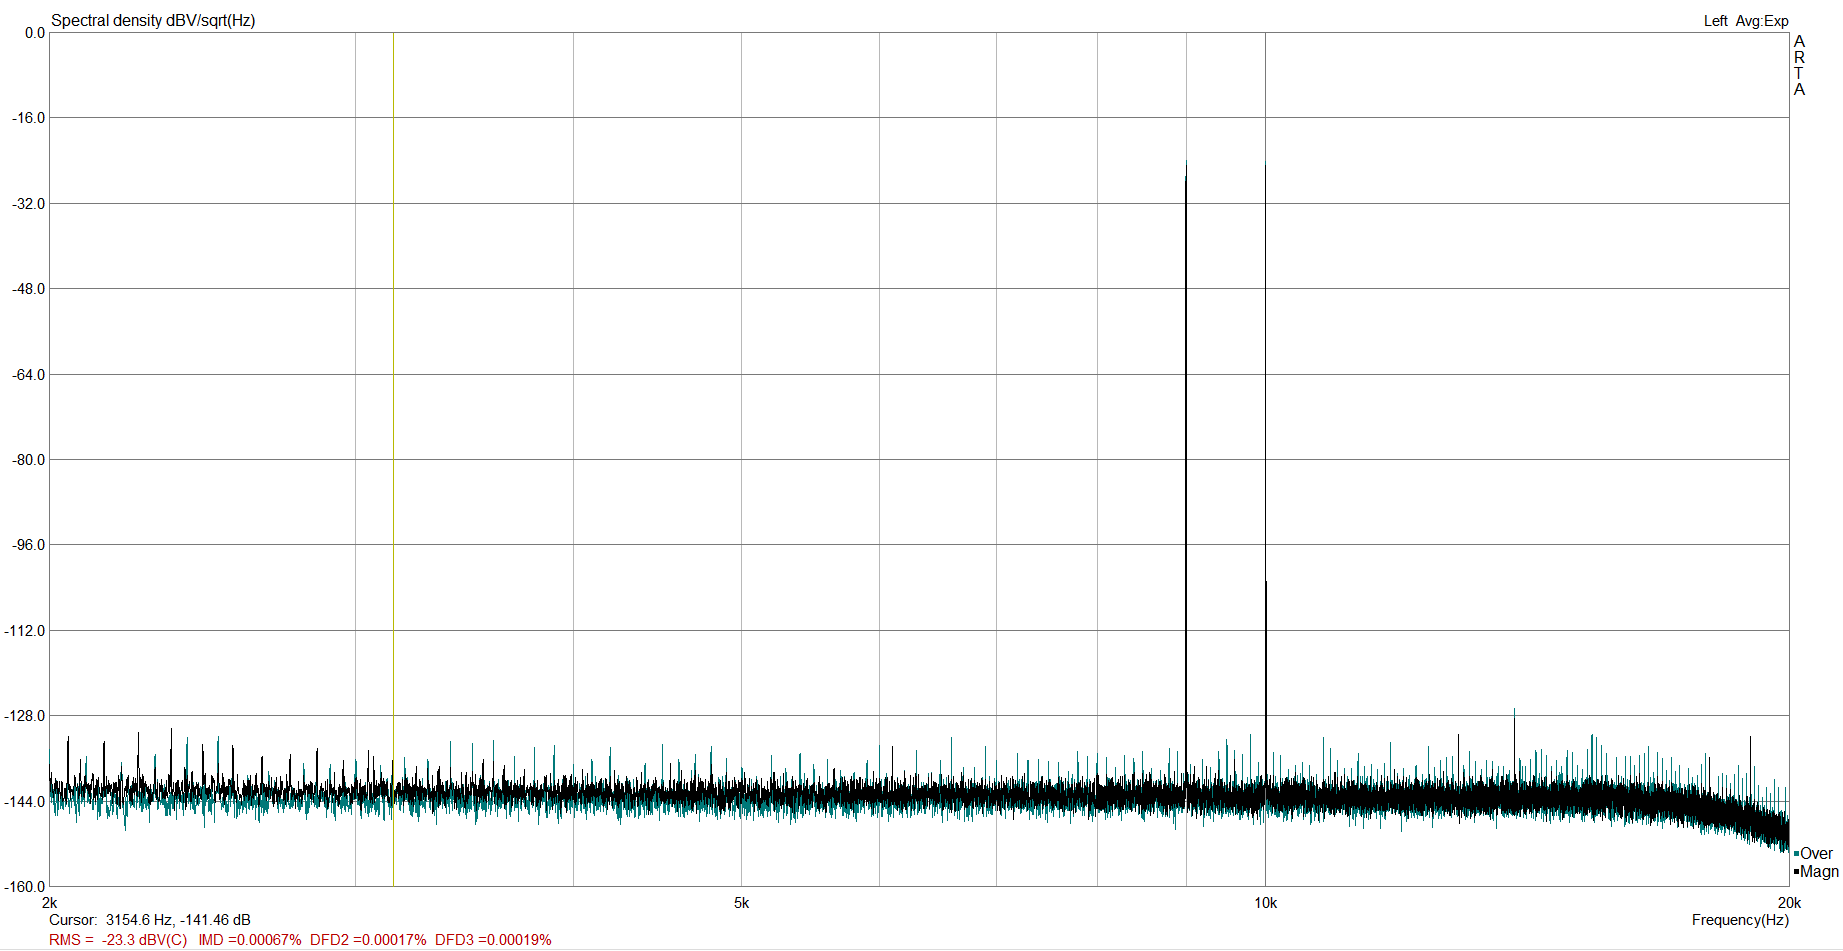Click the '20k' frequency axis label

(x=1789, y=903)
